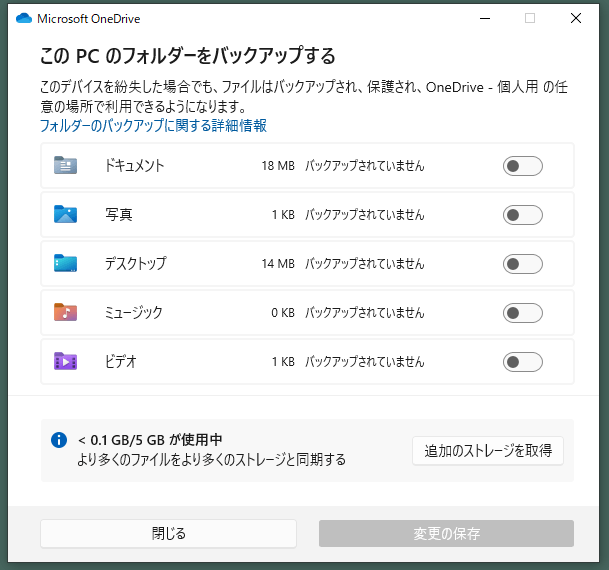Minimize the OneDrive window
The image size is (609, 570).
coord(485,18)
